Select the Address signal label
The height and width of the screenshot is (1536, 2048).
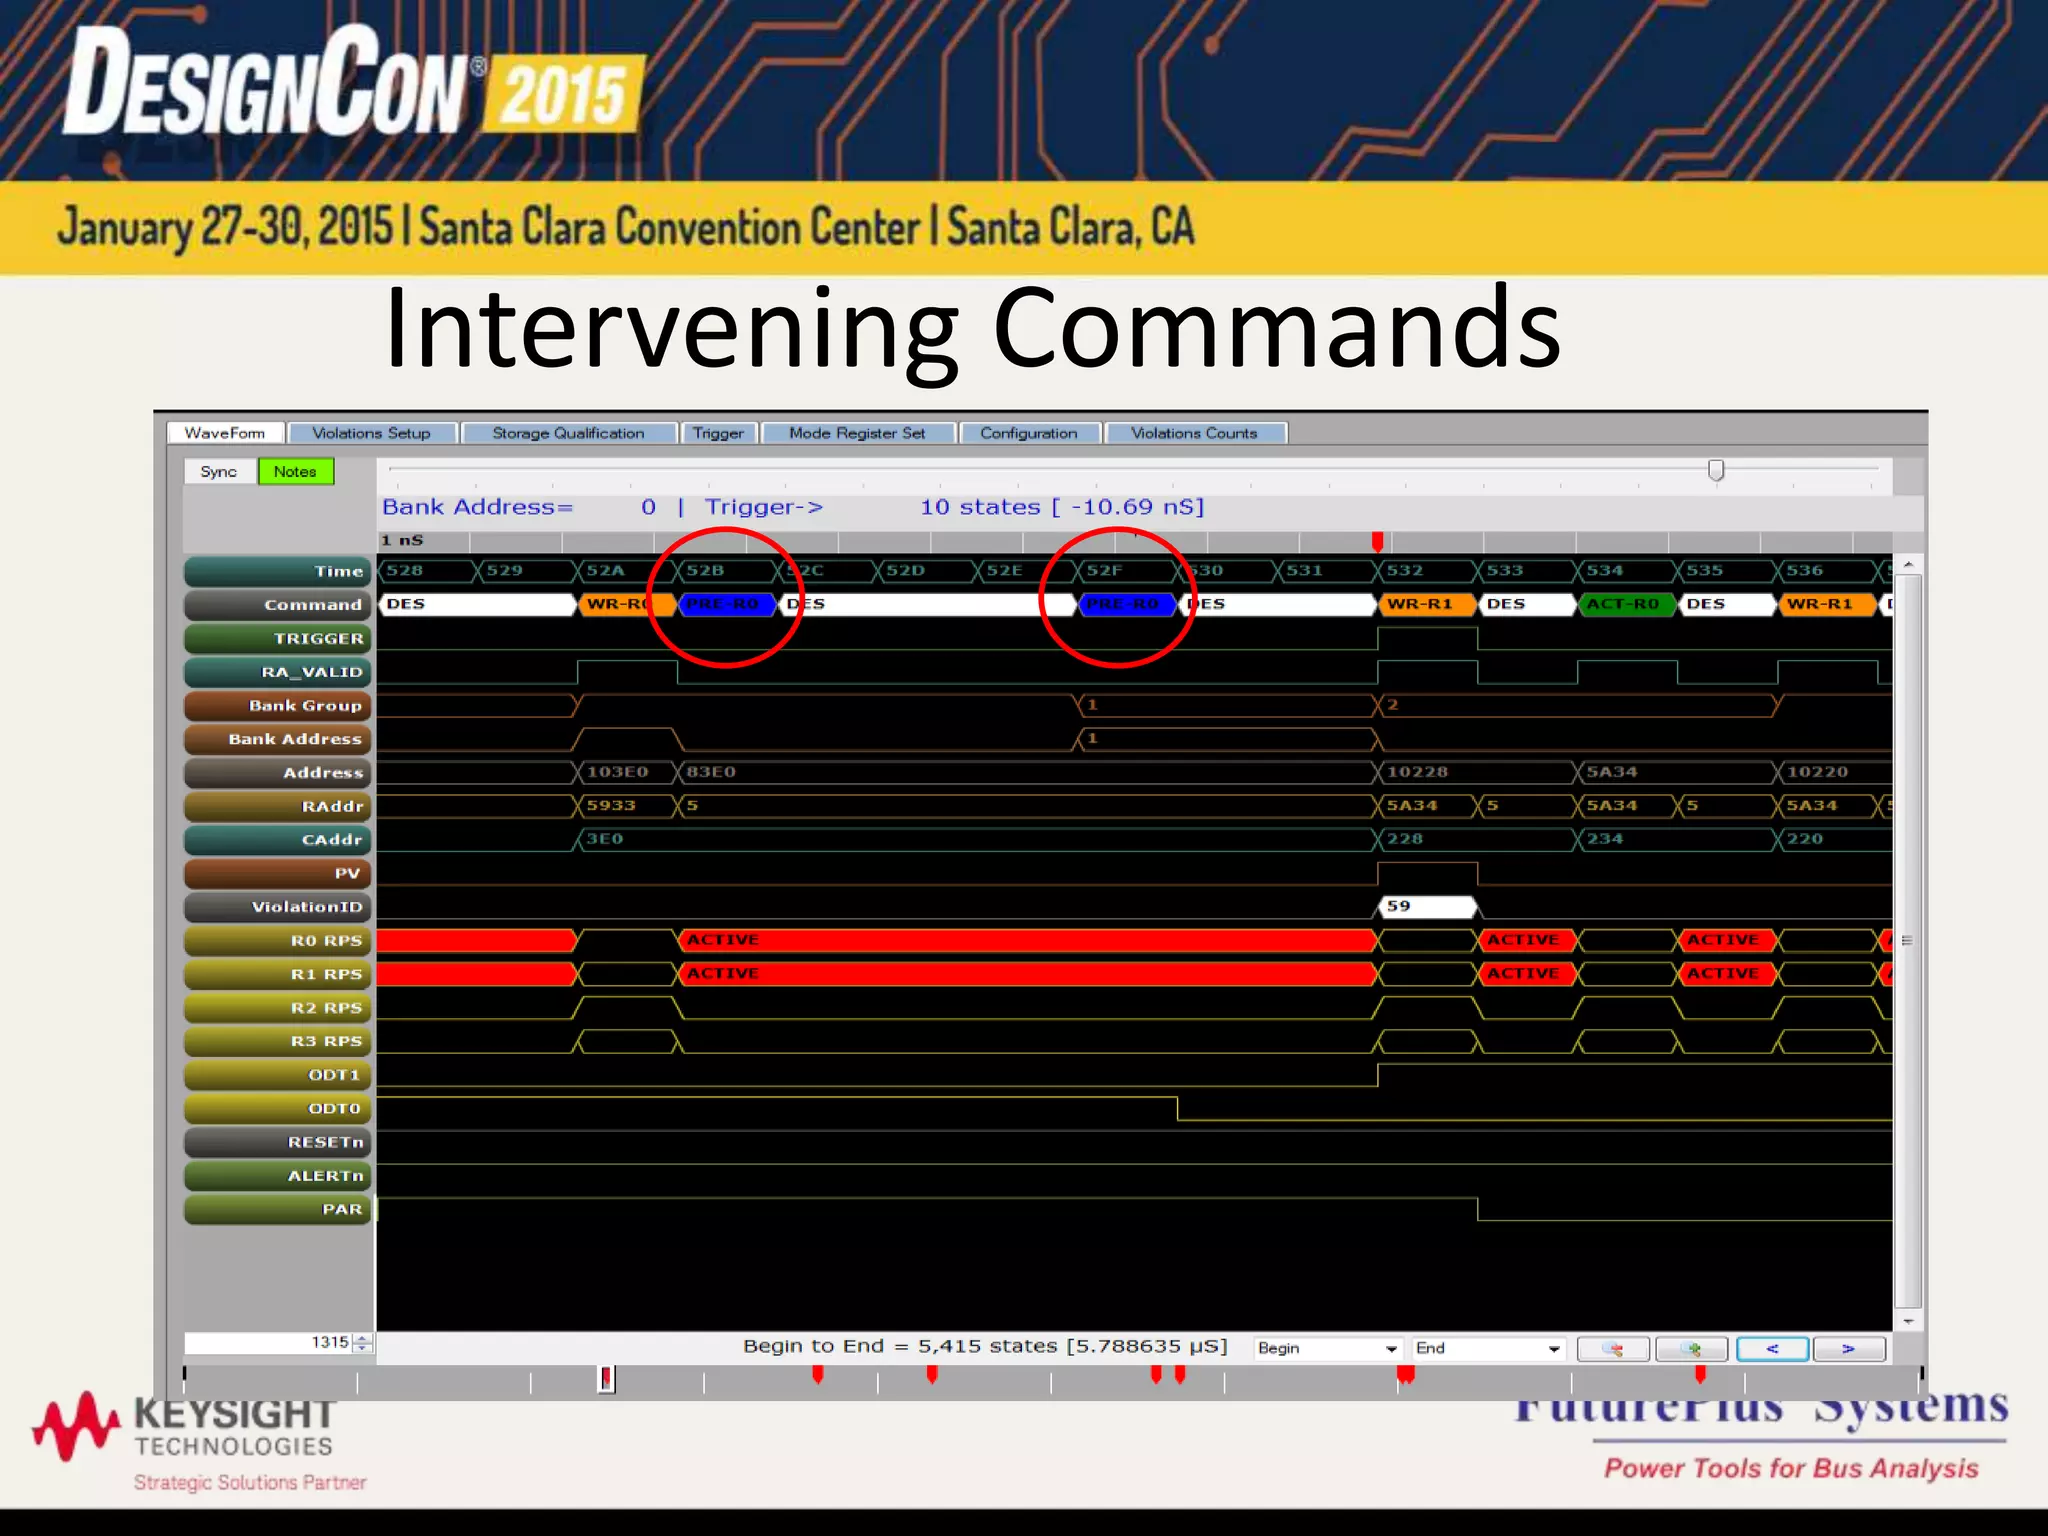coord(278,773)
